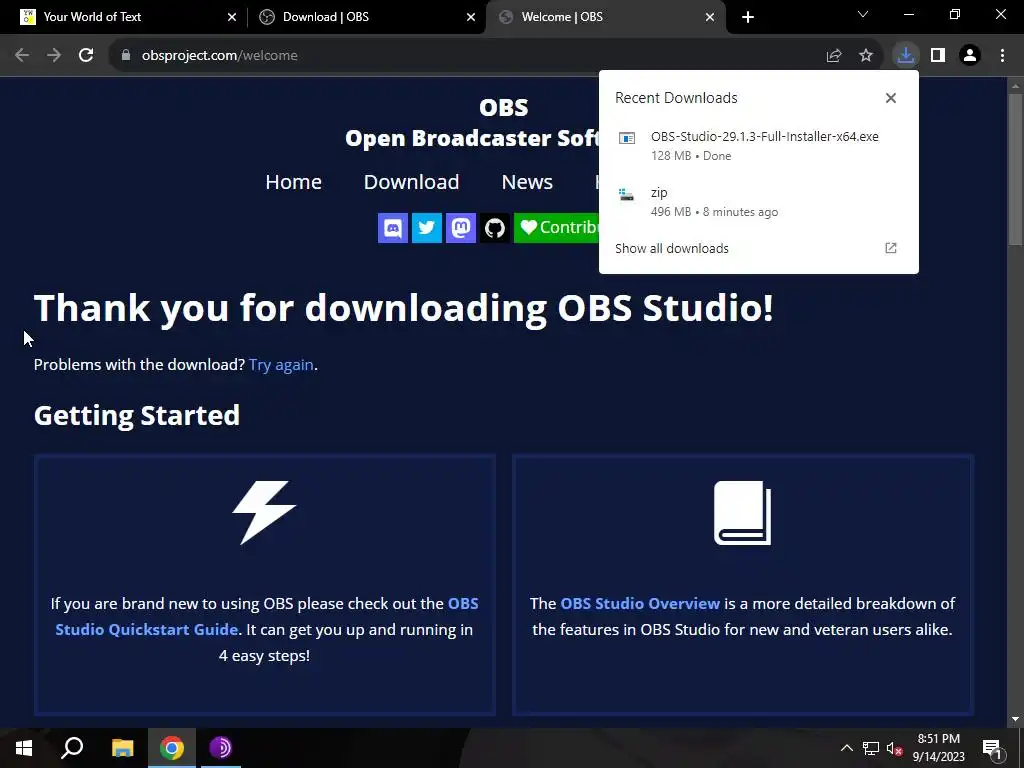Screen dimensions: 1024x768
Task: Show hidden system tray icons
Action: point(846,748)
